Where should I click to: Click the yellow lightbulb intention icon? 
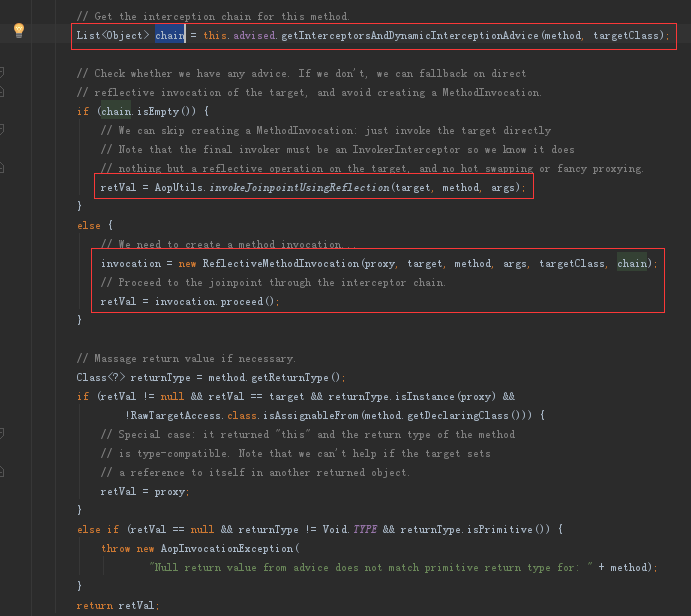tap(19, 30)
